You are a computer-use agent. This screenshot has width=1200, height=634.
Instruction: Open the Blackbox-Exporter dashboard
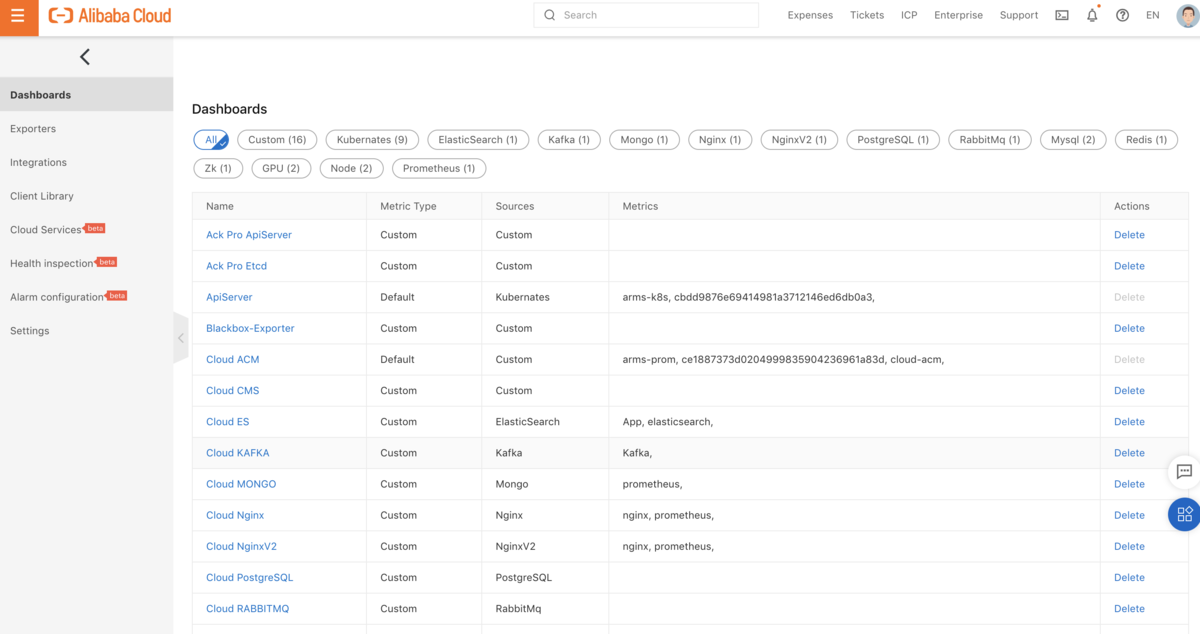[250, 328]
